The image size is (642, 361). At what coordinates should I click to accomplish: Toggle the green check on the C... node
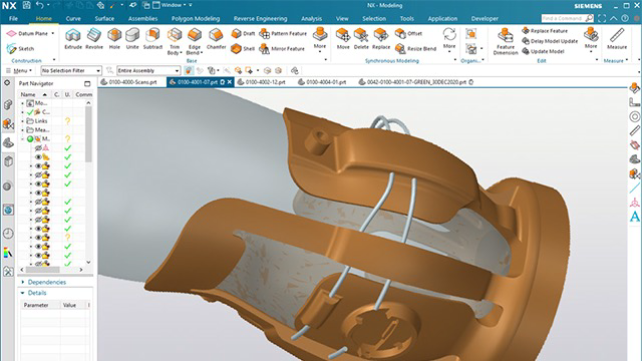(30, 112)
